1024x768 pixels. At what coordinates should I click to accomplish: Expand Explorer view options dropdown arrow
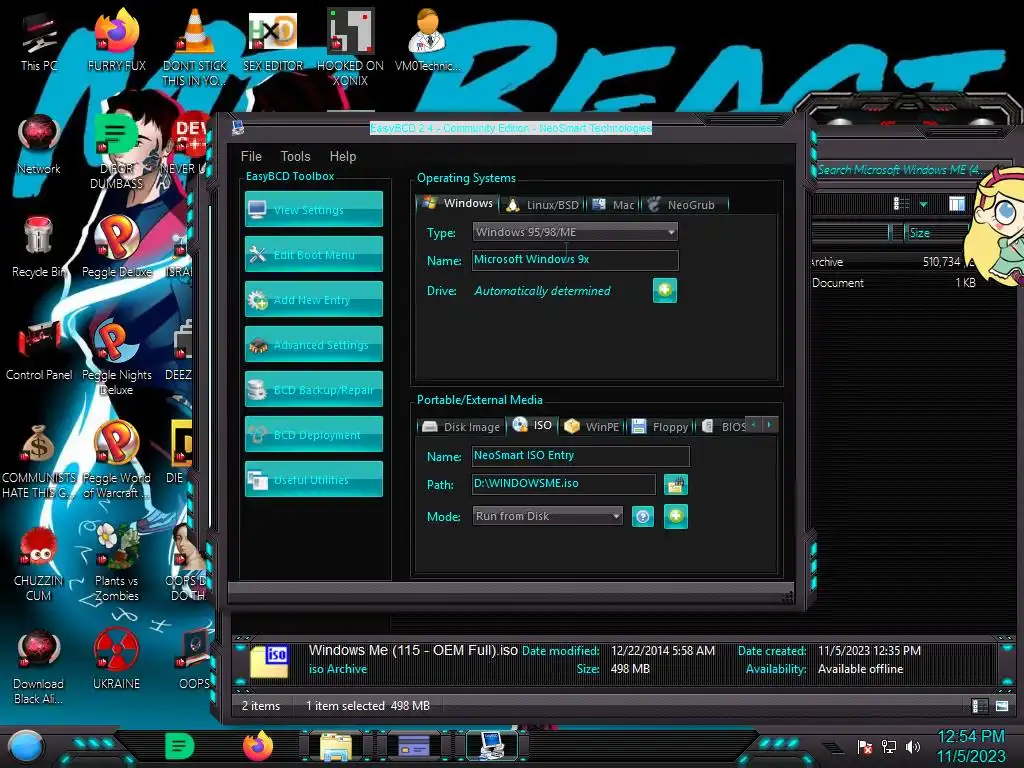pos(923,204)
